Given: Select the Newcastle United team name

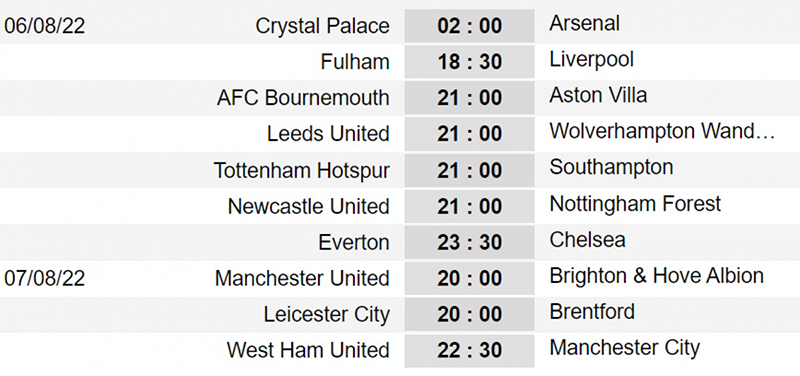Looking at the screenshot, I should pos(309,206).
